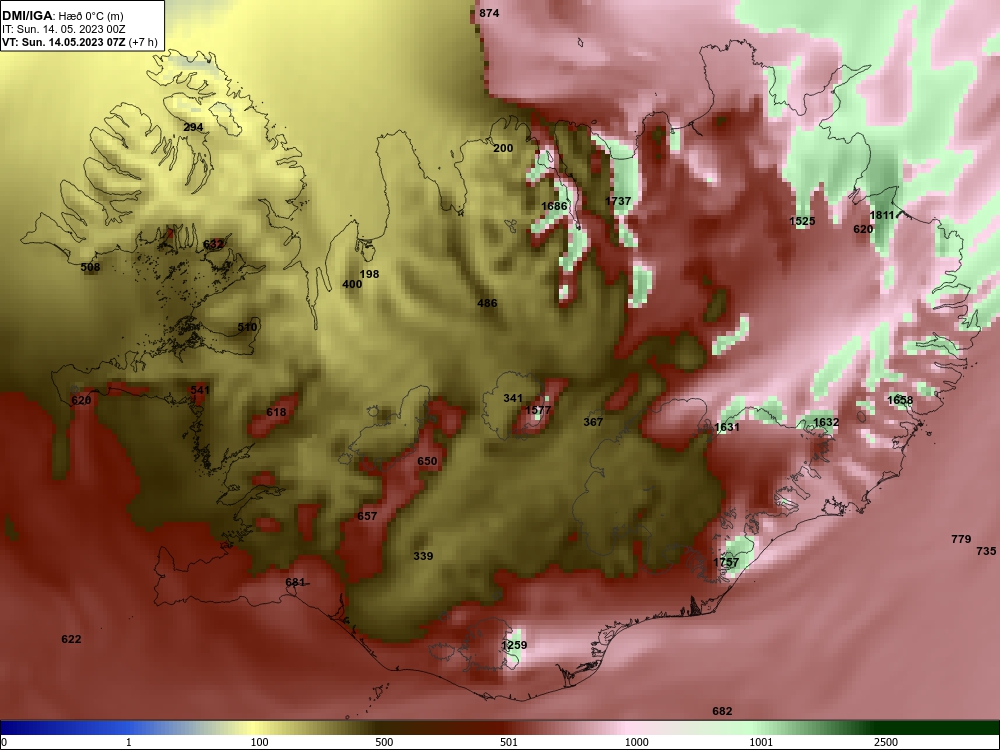1000x750 pixels.
Task: Click the map value 632
Action: pyautogui.click(x=213, y=244)
